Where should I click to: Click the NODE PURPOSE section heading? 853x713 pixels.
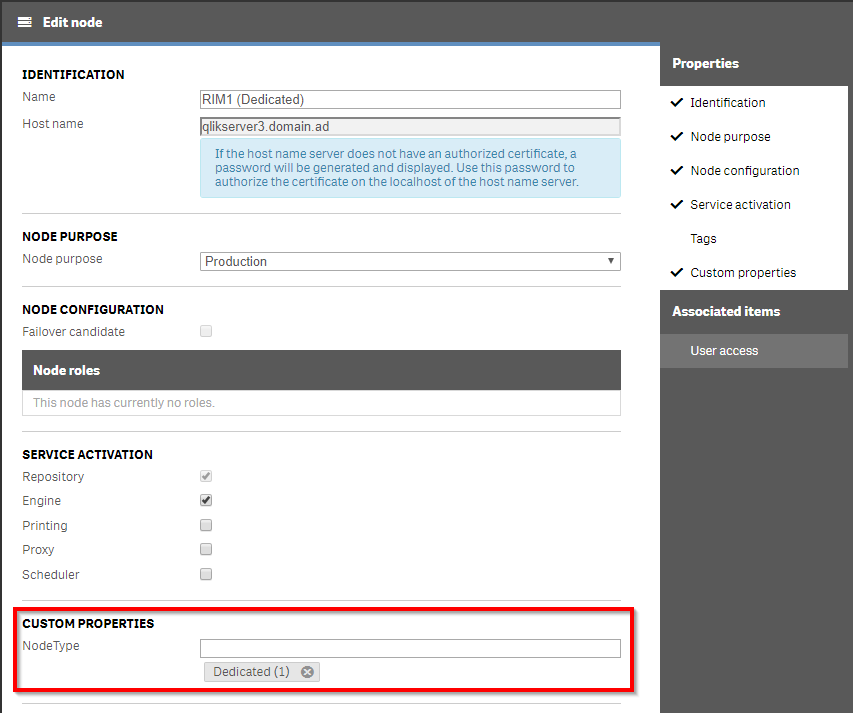70,237
